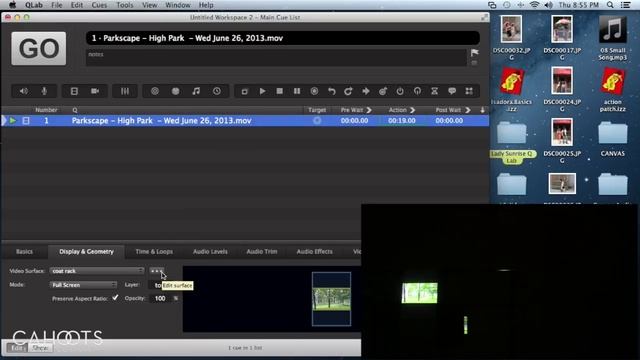Screen dimensions: 640x360
Task: Open the Tools menu
Action: pos(124,5)
